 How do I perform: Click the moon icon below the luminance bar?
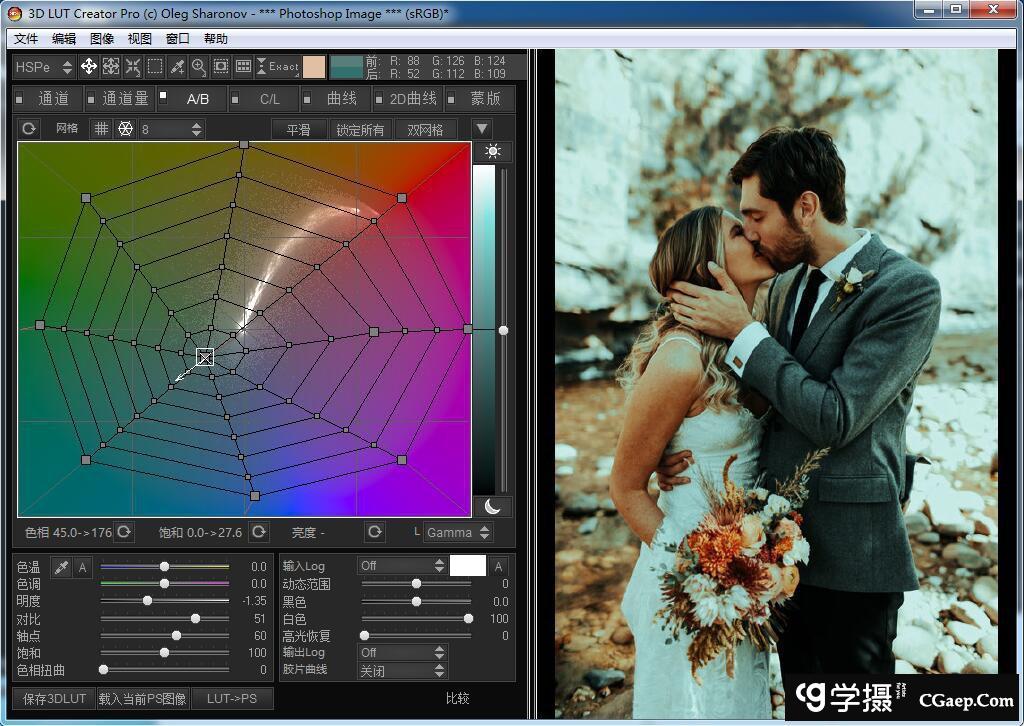pyautogui.click(x=492, y=506)
